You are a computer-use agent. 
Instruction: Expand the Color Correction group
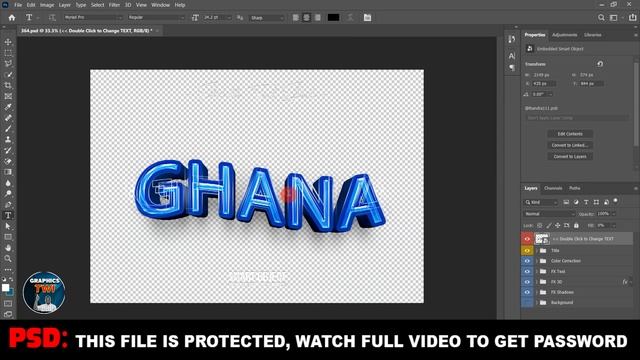[x=537, y=261]
